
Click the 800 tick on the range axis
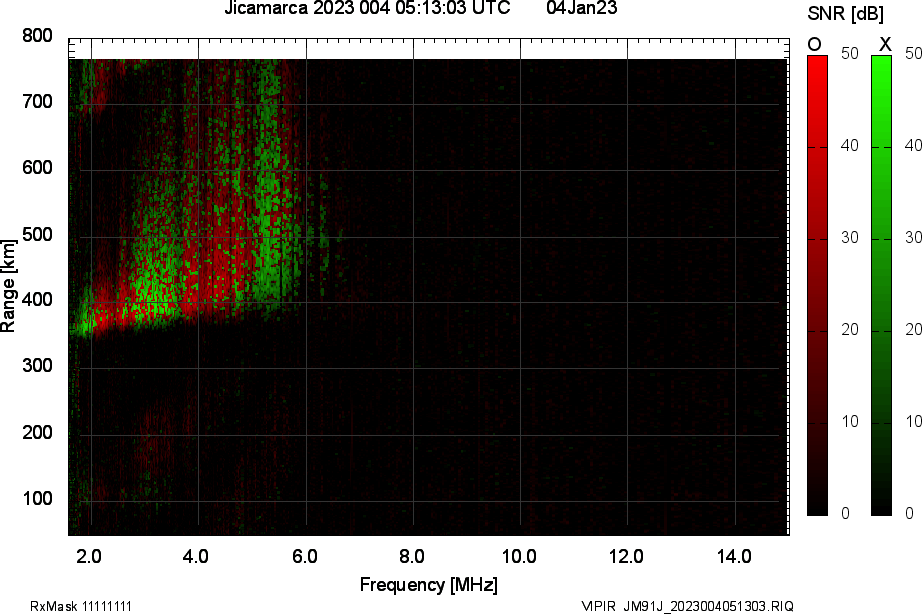coord(37,36)
